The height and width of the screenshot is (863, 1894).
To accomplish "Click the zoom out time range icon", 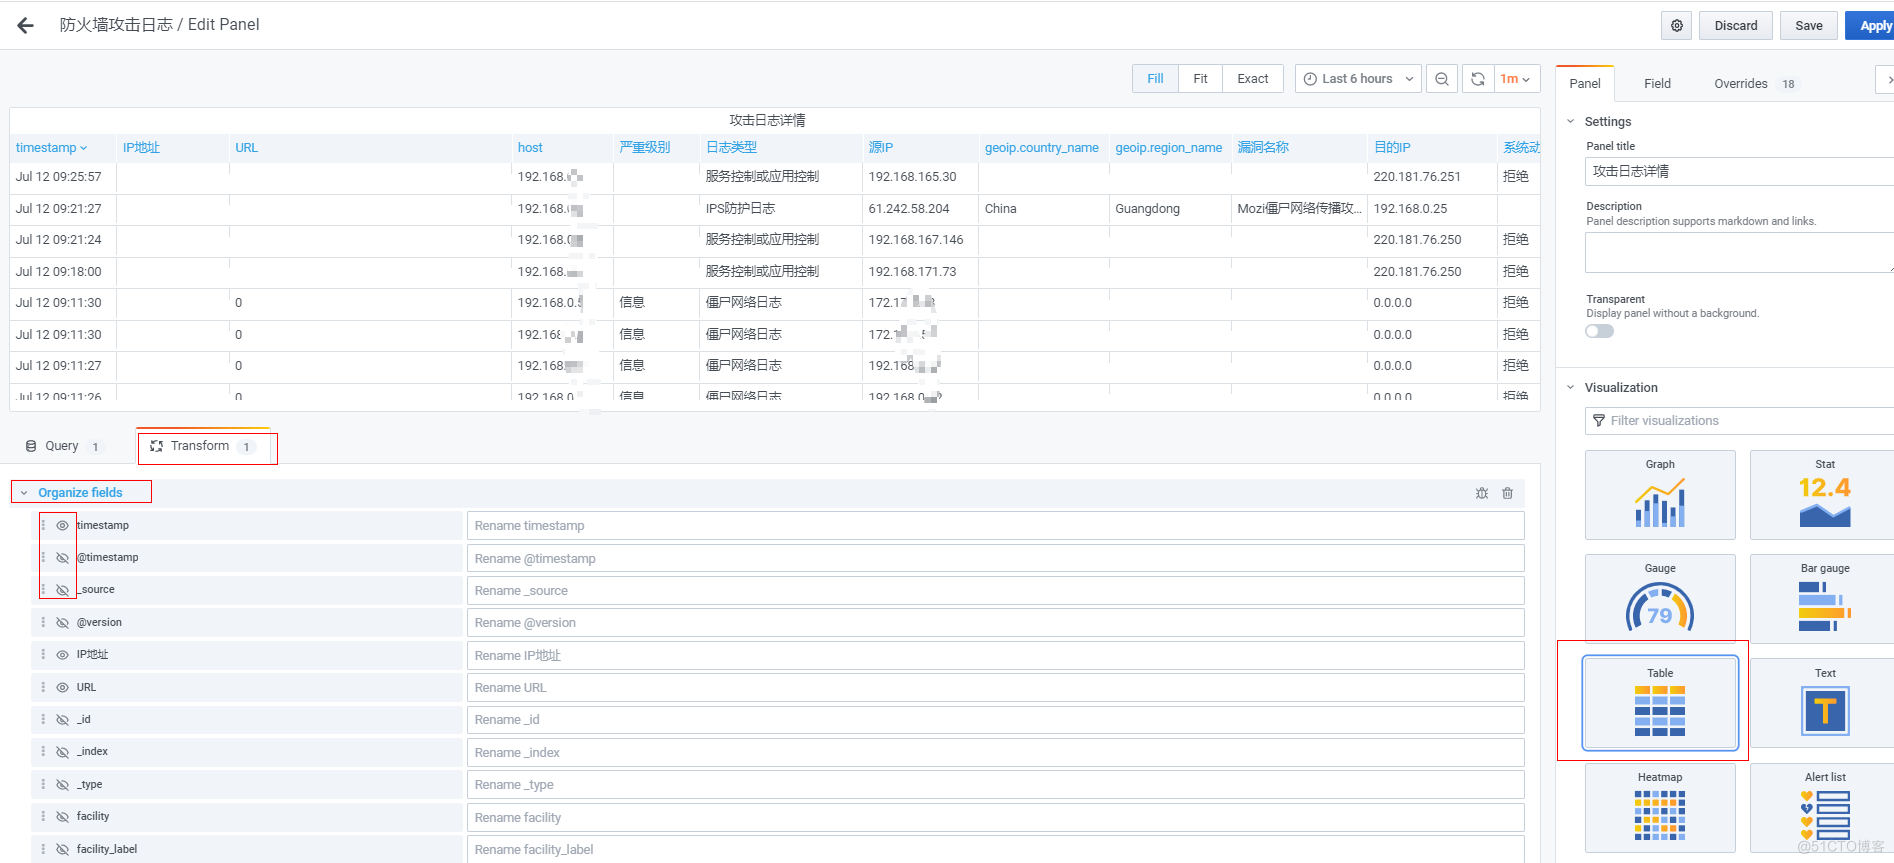I will [x=1441, y=79].
